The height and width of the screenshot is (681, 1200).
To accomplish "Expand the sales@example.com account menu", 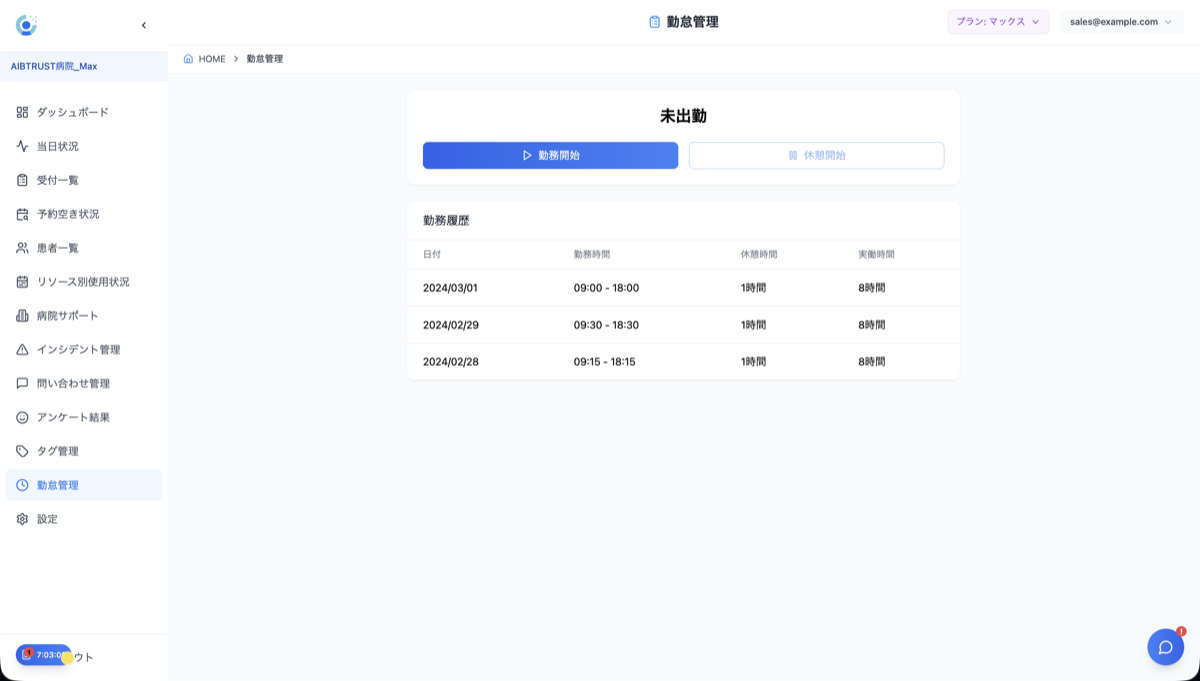I will (x=1120, y=22).
